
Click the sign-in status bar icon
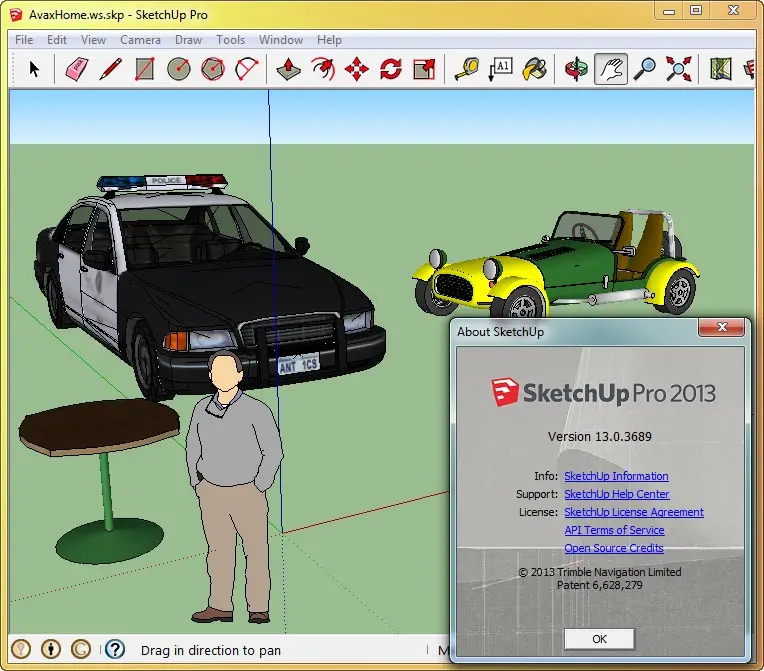[x=81, y=649]
